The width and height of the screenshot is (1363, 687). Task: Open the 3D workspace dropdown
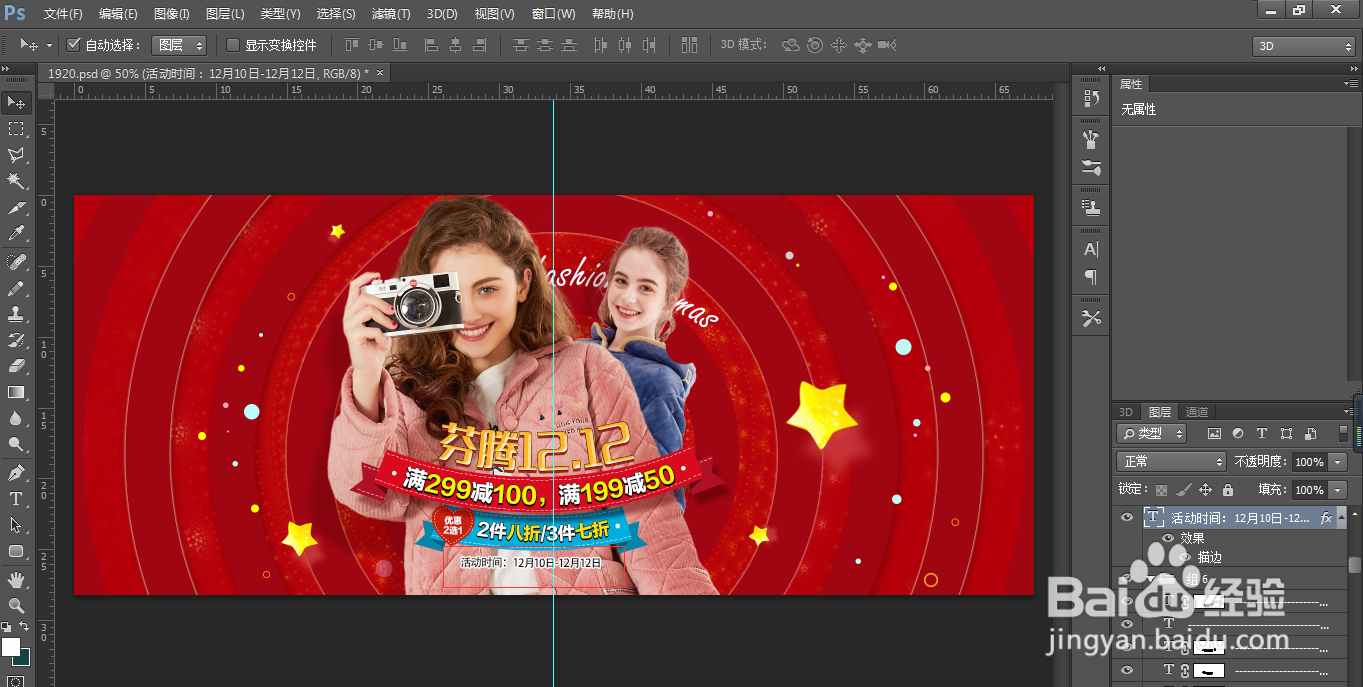pyautogui.click(x=1303, y=46)
